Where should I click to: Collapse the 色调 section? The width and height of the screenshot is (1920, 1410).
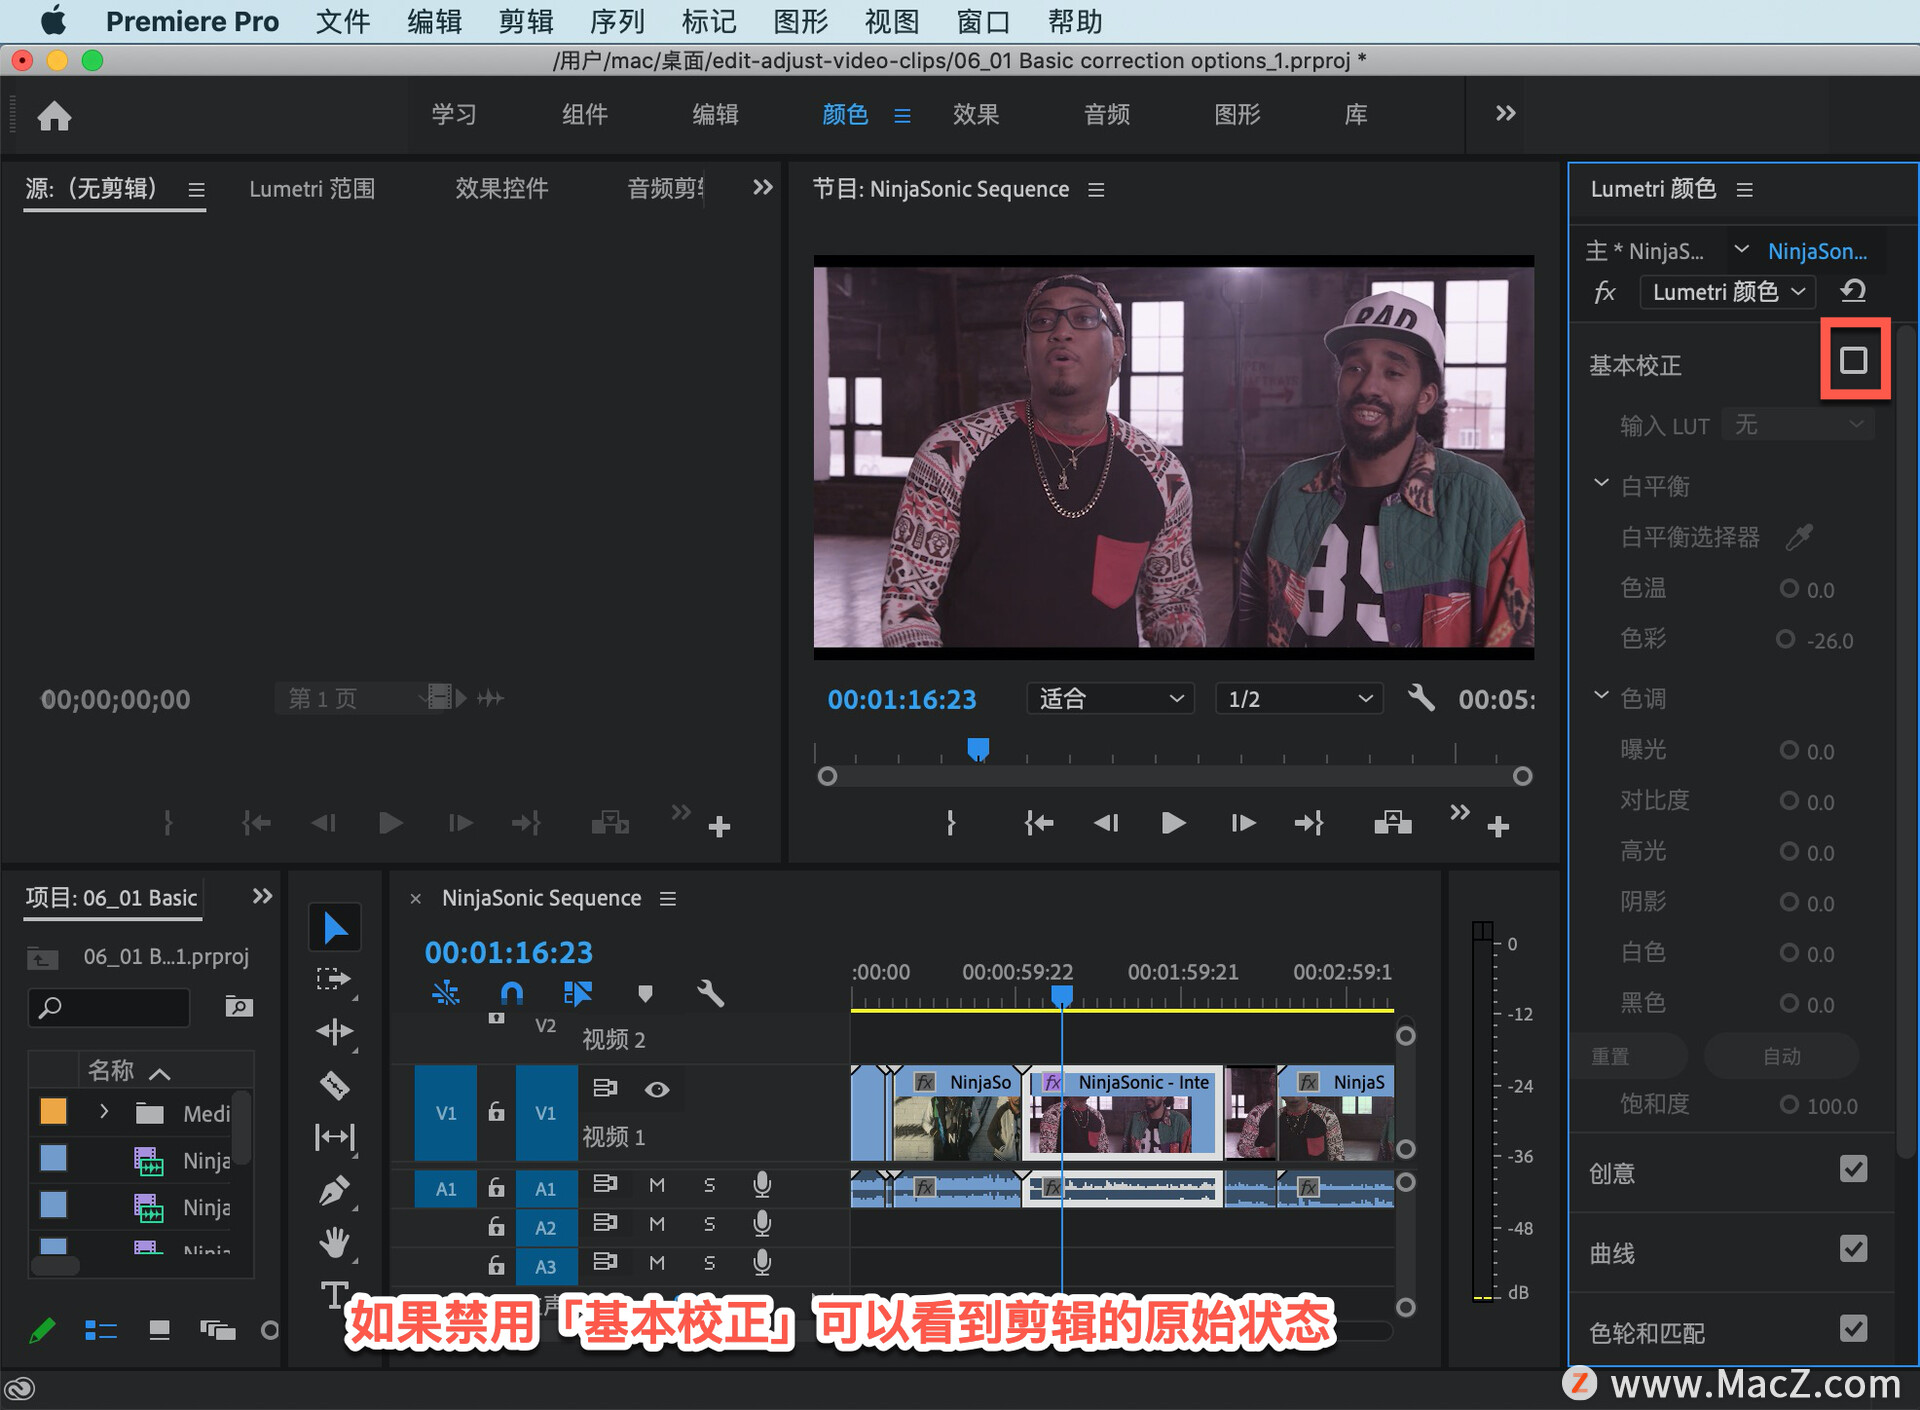[x=1601, y=696]
